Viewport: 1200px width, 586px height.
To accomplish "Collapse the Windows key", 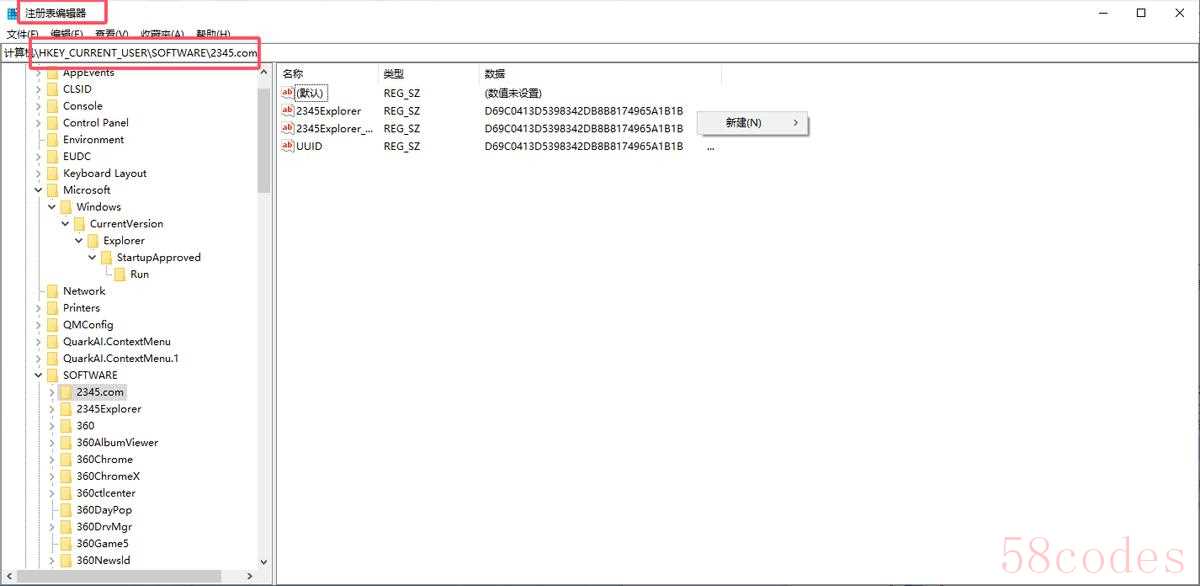I will point(52,207).
